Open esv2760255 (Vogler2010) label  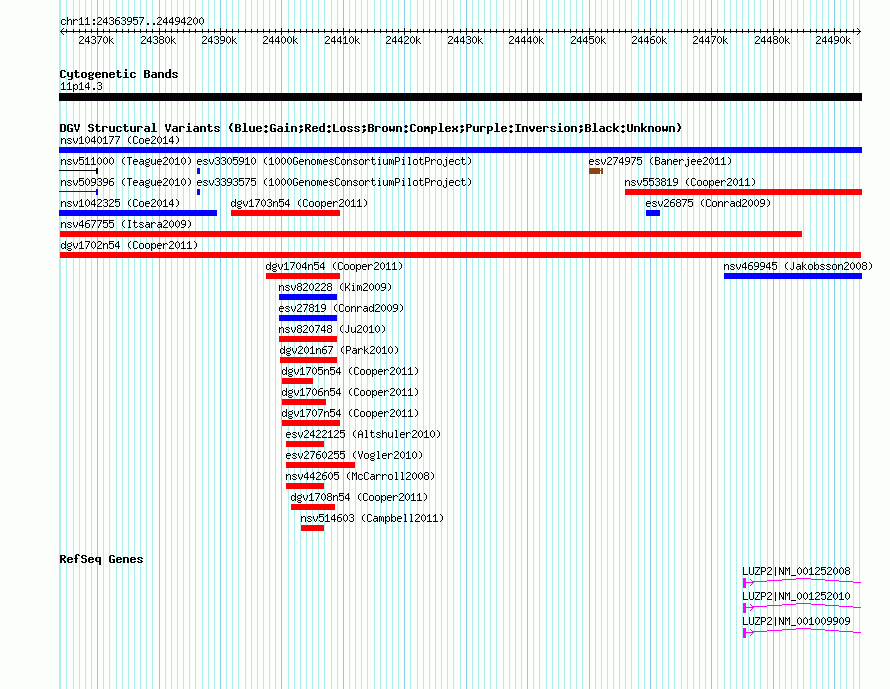[354, 455]
